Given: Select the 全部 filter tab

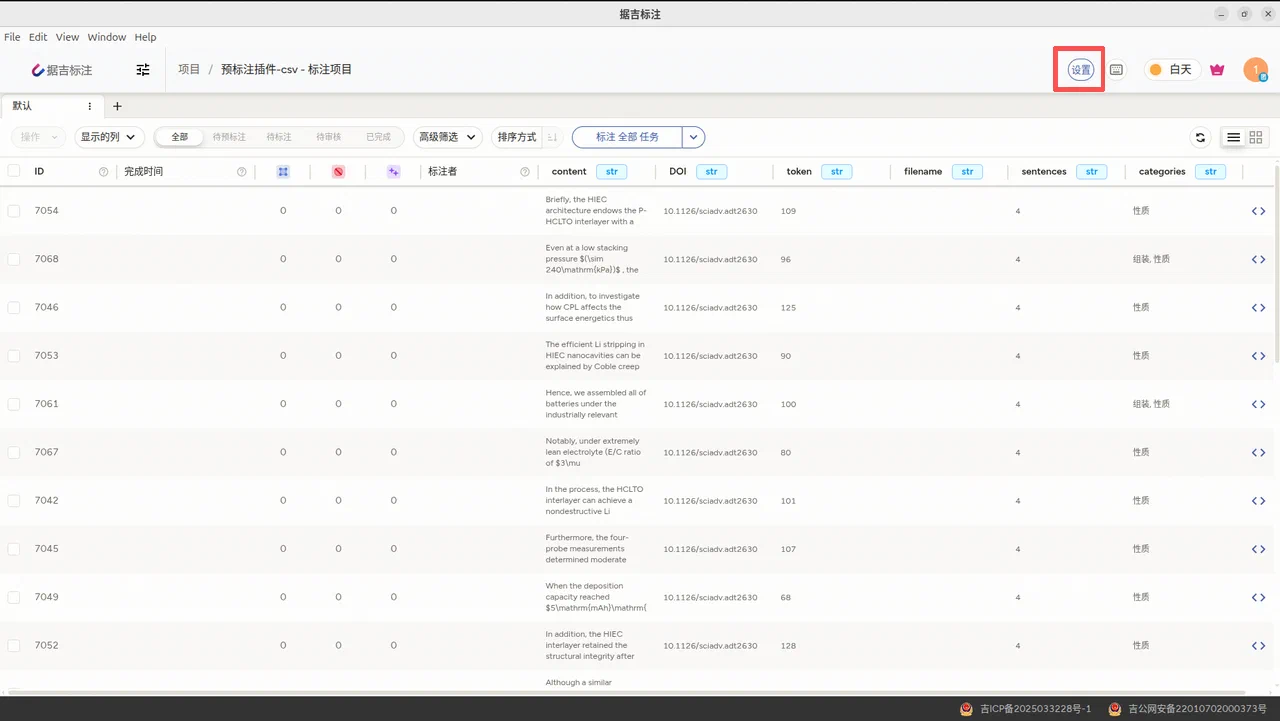Looking at the screenshot, I should click(x=180, y=137).
